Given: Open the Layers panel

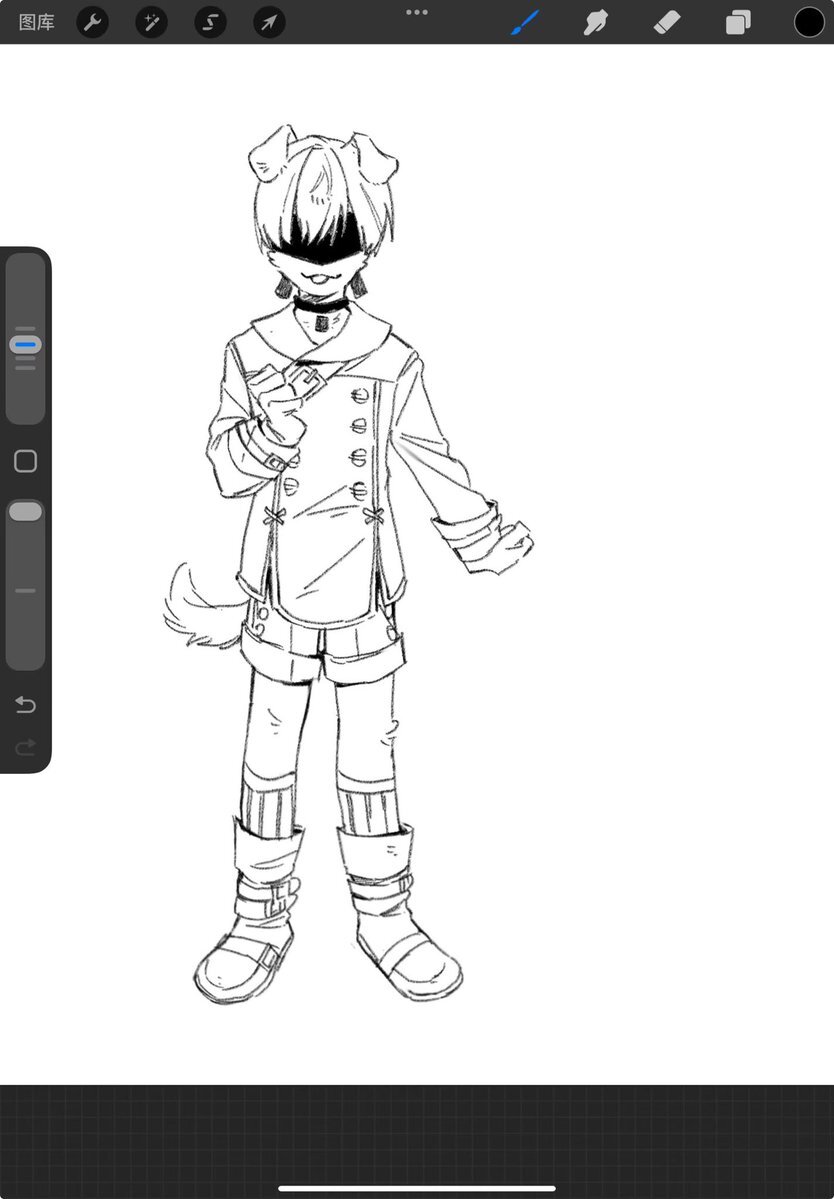Looking at the screenshot, I should point(738,22).
